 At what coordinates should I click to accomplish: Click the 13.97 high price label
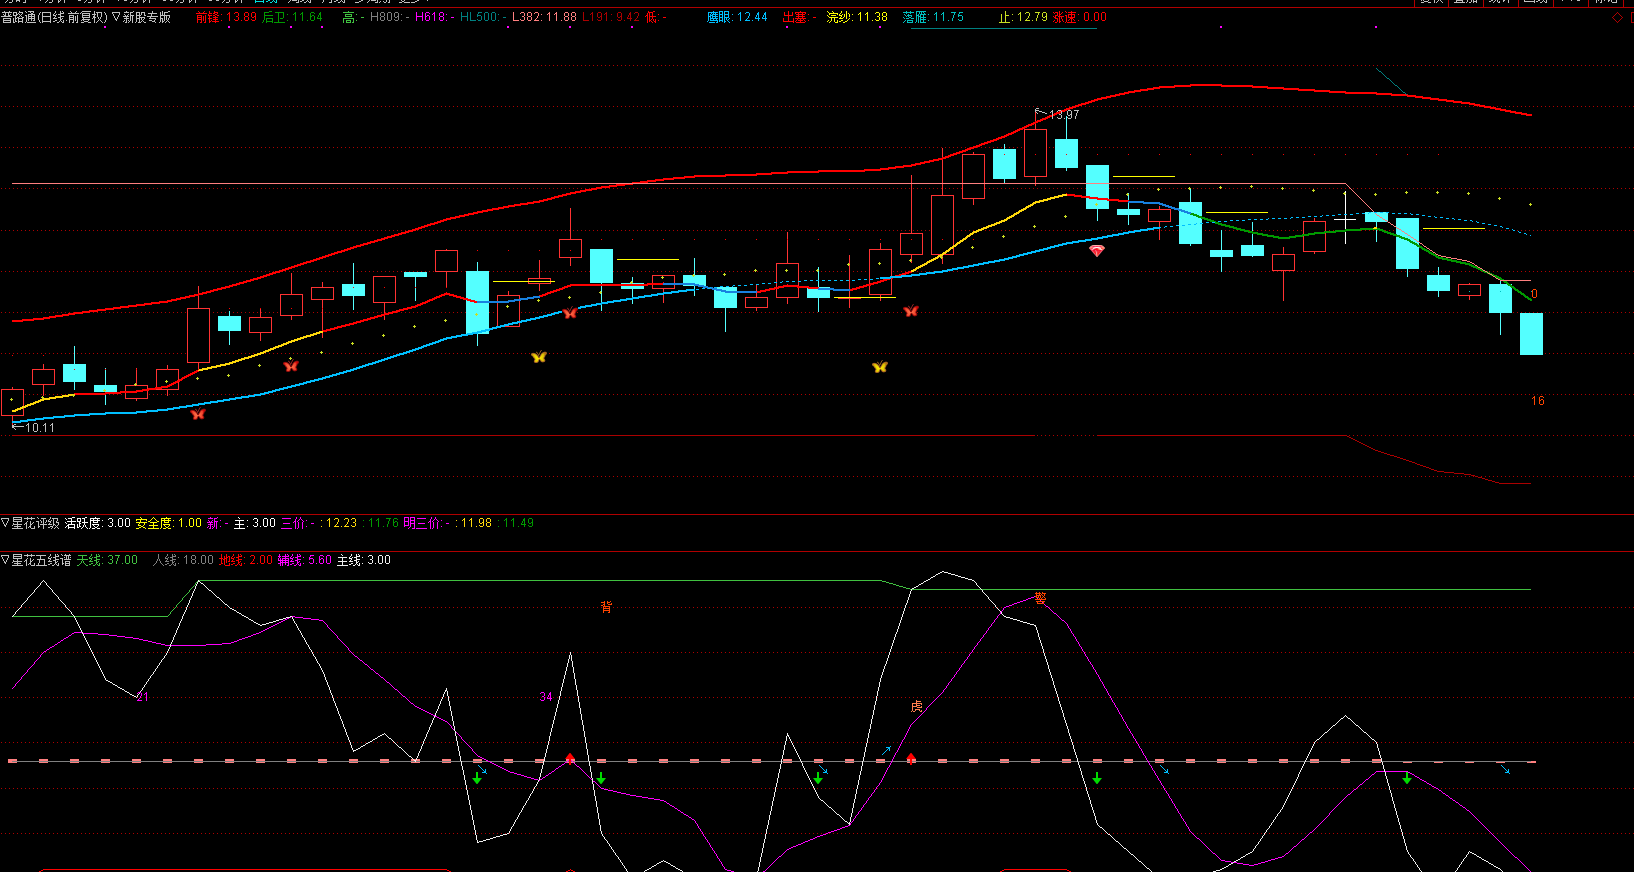click(x=1064, y=115)
